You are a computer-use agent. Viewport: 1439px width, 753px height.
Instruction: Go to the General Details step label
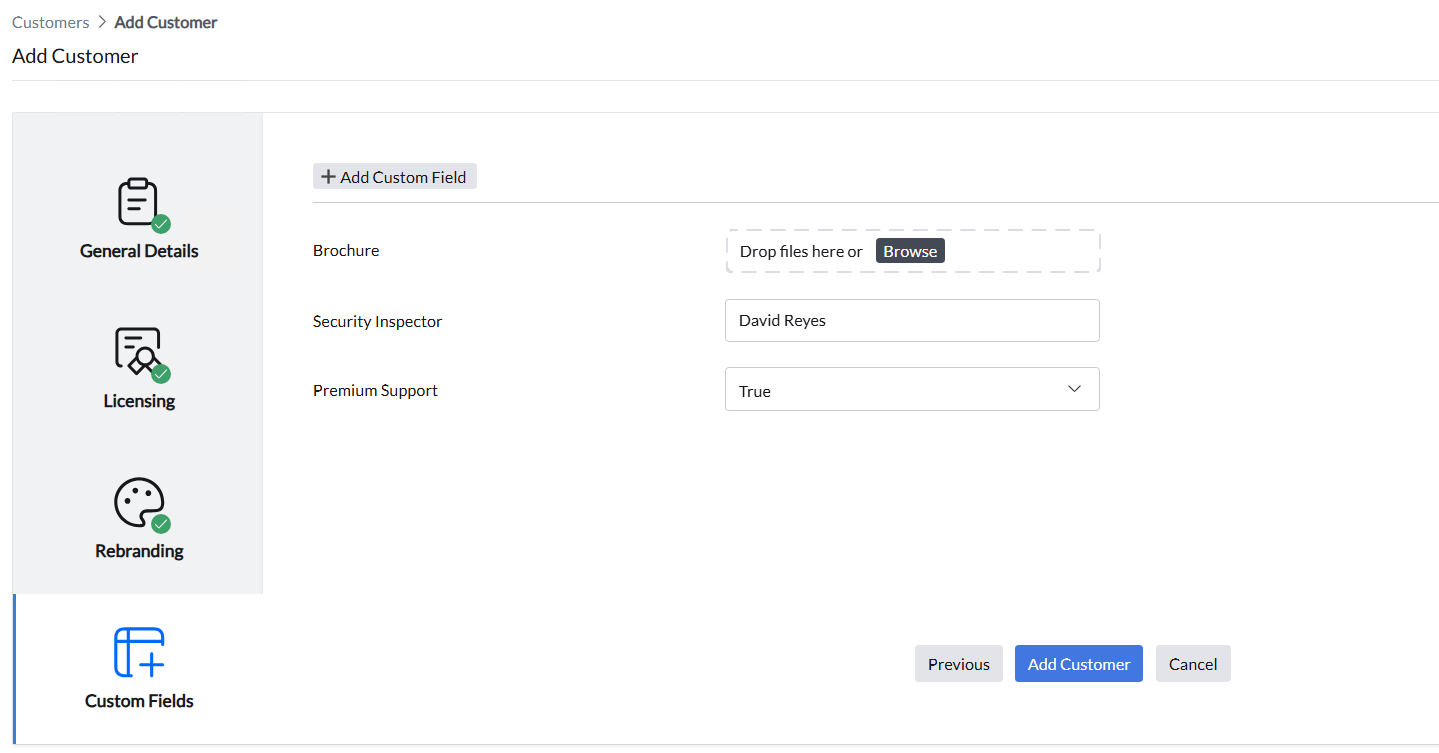pyautogui.click(x=139, y=251)
